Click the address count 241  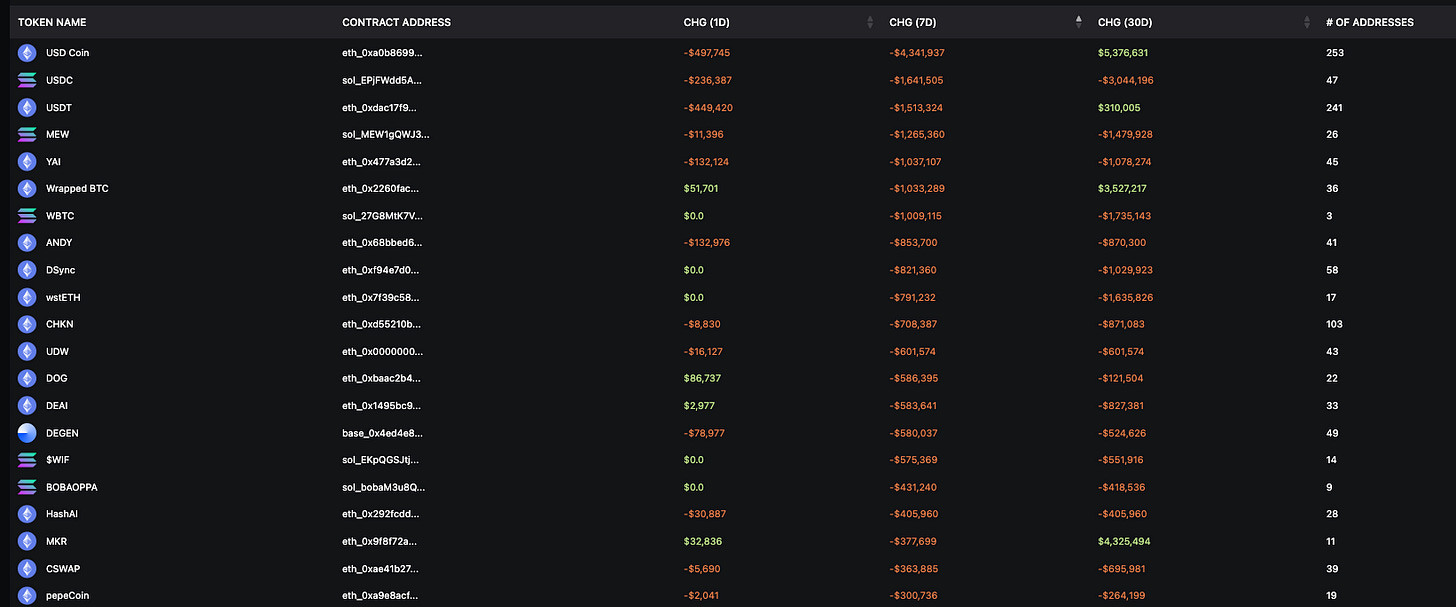pyautogui.click(x=1334, y=107)
